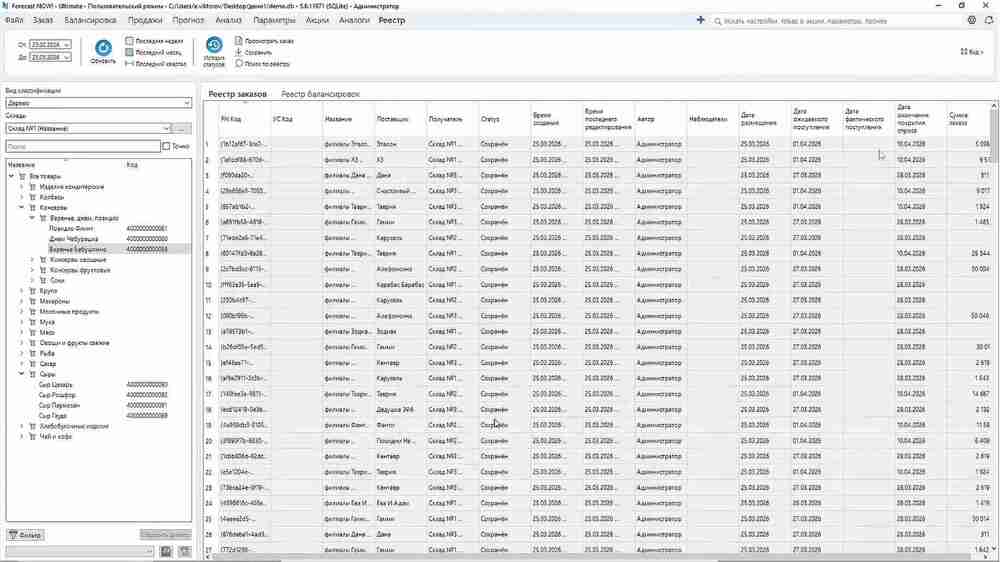Expand the Хлебобулочные изделия node
This screenshot has height=562, width=1000.
click(22, 426)
